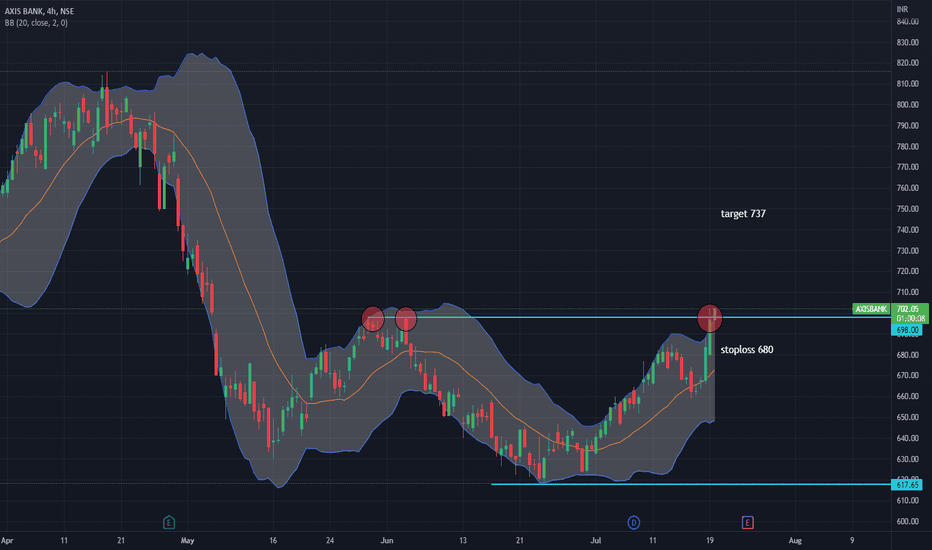The image size is (932, 550).
Task: Click the 750.00 price axis label
Action: [908, 209]
